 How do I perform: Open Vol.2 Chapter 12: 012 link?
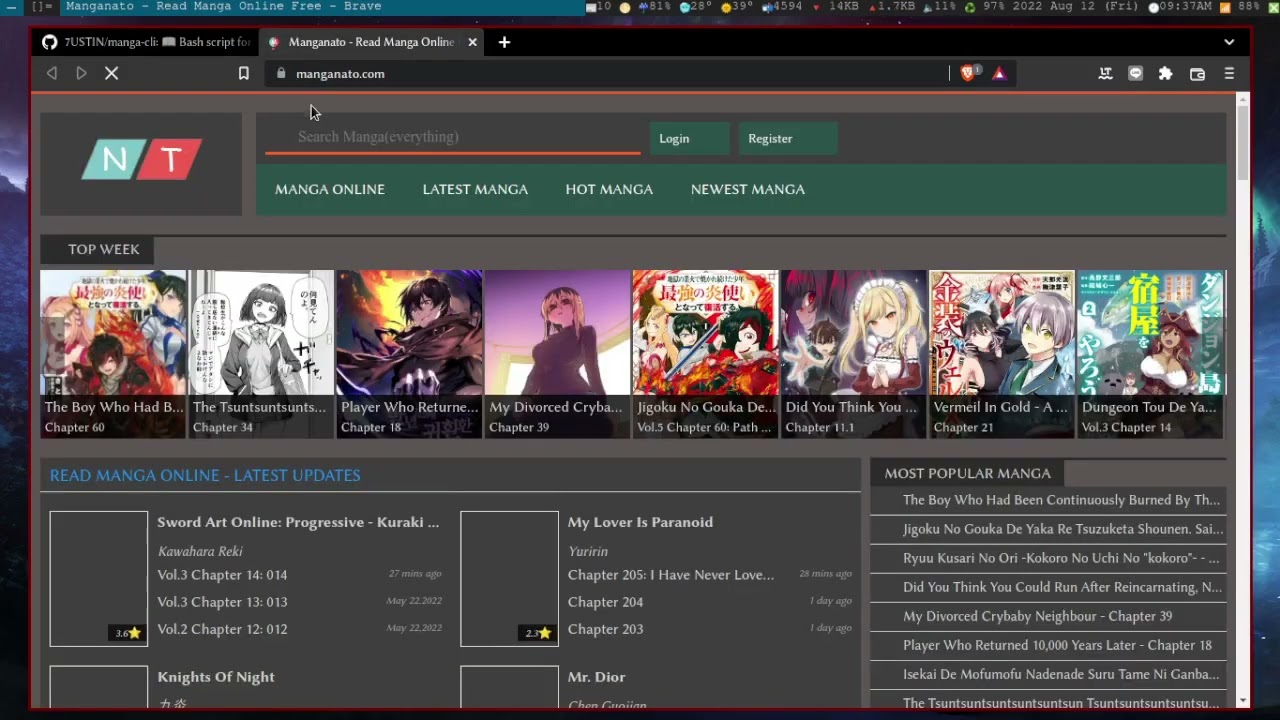click(x=222, y=629)
